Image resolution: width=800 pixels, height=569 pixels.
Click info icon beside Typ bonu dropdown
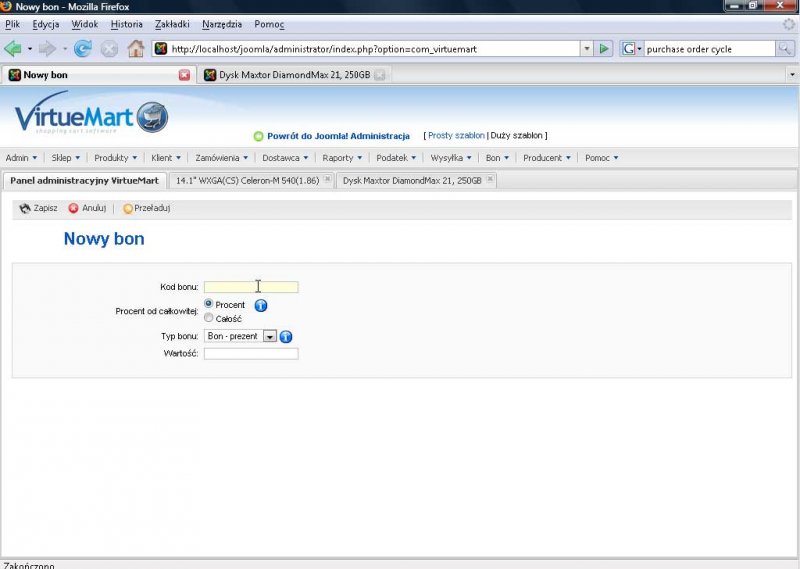coord(286,337)
